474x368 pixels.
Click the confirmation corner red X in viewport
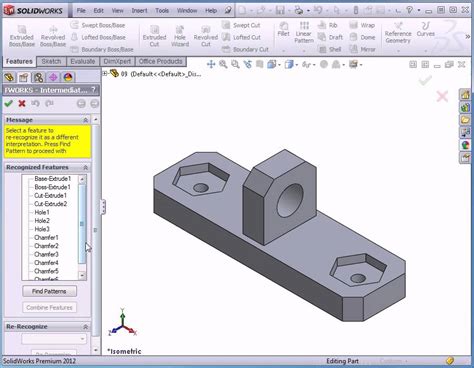[x=442, y=97]
